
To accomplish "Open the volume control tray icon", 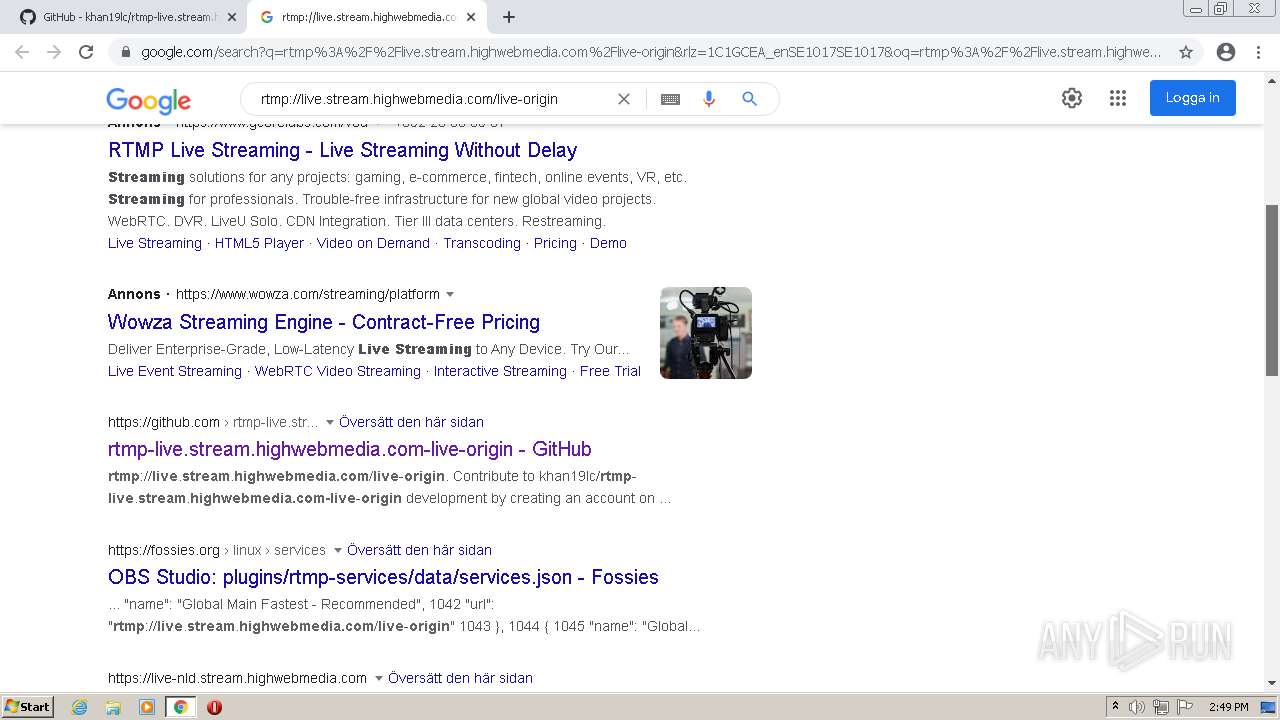I will coord(1137,707).
